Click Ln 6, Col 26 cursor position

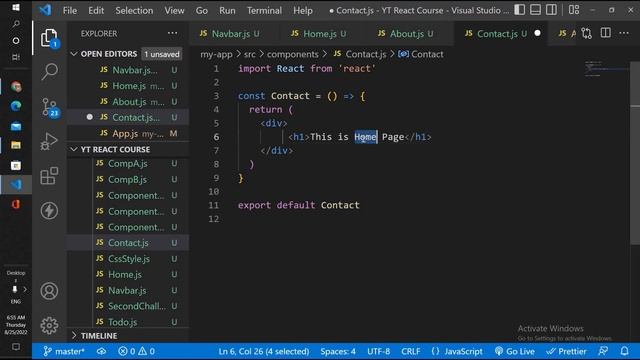point(264,351)
